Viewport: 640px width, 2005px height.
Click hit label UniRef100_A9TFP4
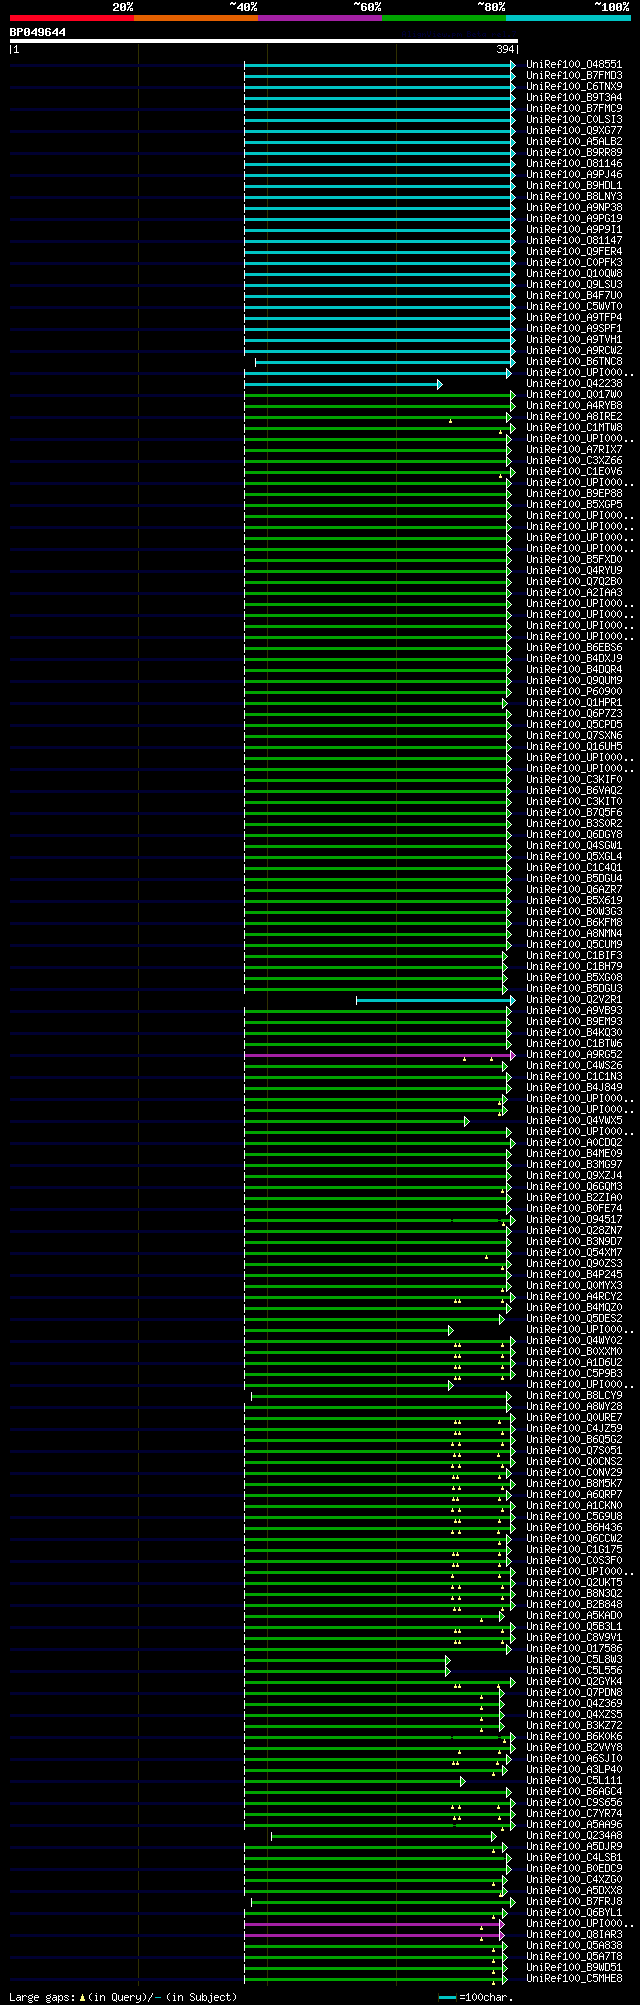point(574,317)
